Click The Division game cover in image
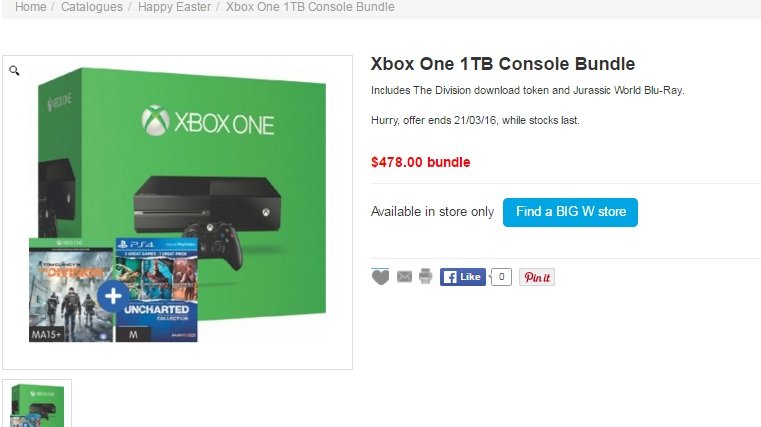The image size is (761, 427). coord(71,290)
